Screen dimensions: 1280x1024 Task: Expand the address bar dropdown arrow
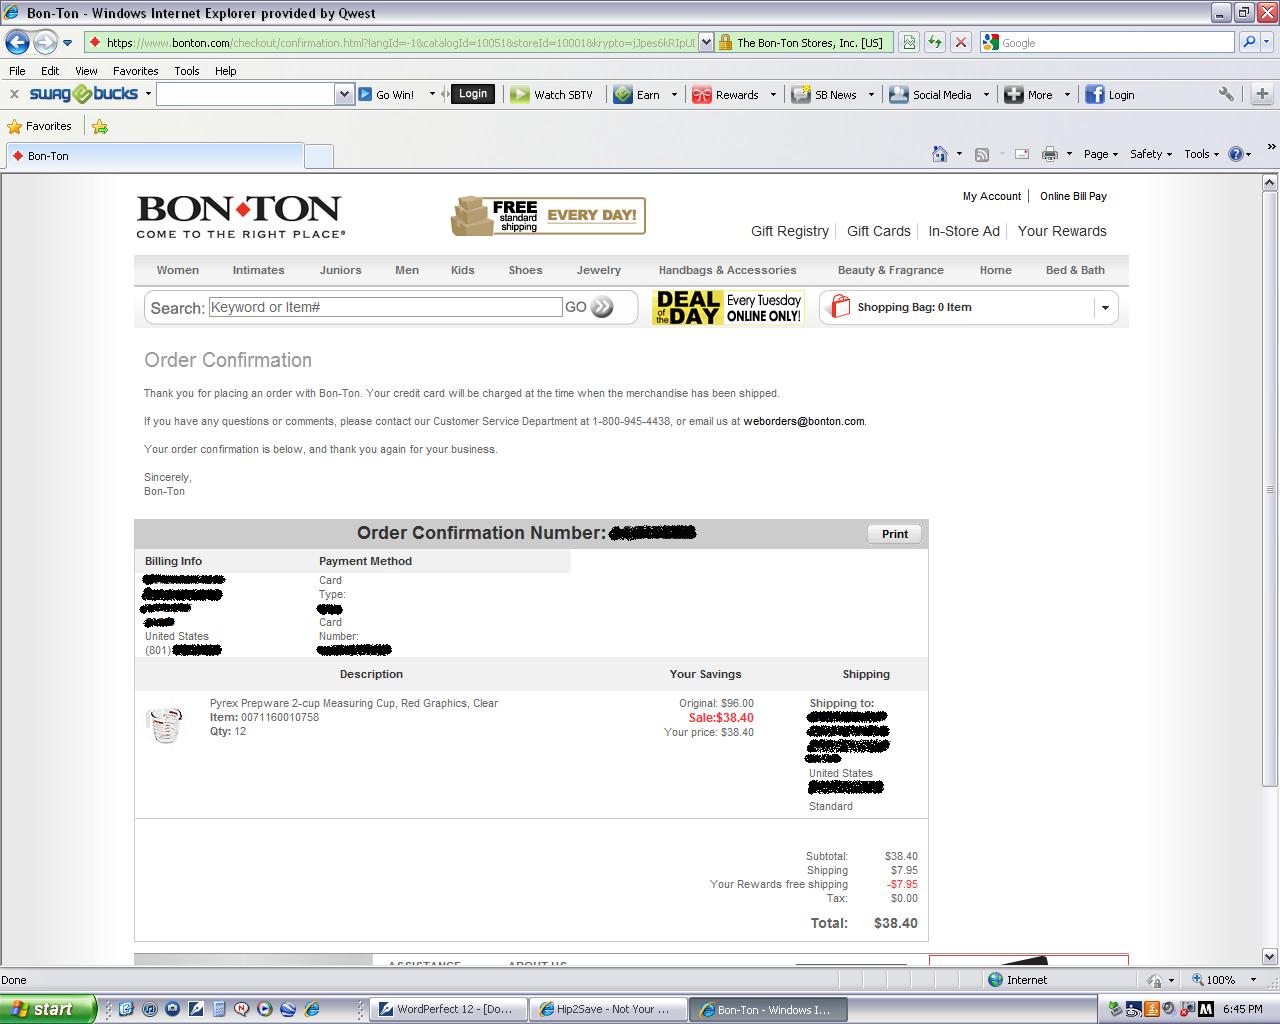coord(706,42)
